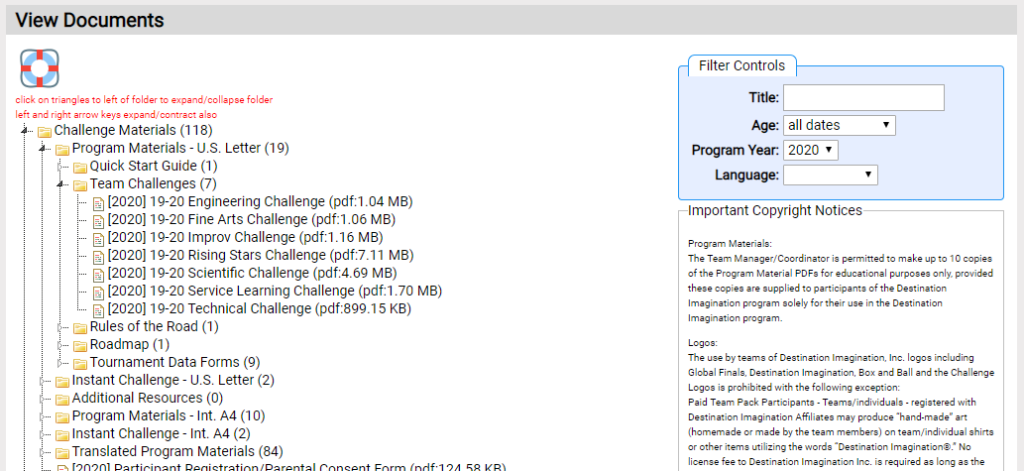Click the Quick Start Guide folder icon
Viewport: 1024px width, 471px height.
(x=80, y=167)
